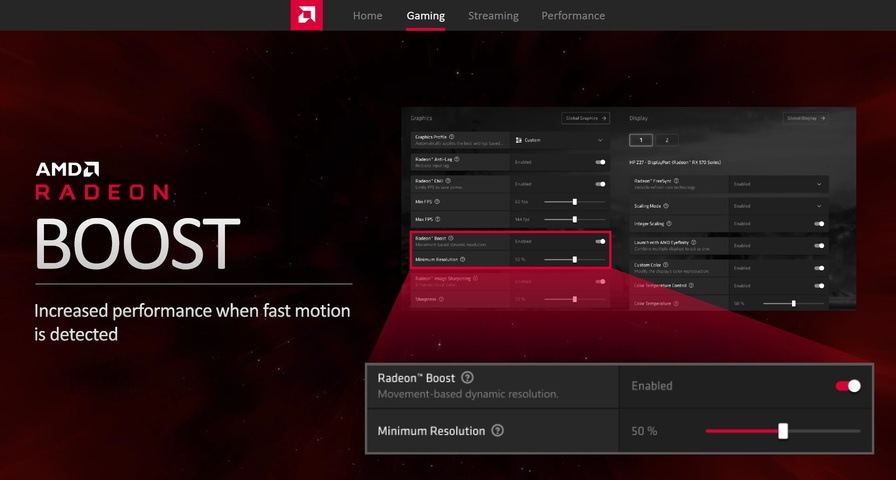Screen dimensions: 896x480
Task: Toggle Integer Scaling switch
Action: tap(819, 224)
